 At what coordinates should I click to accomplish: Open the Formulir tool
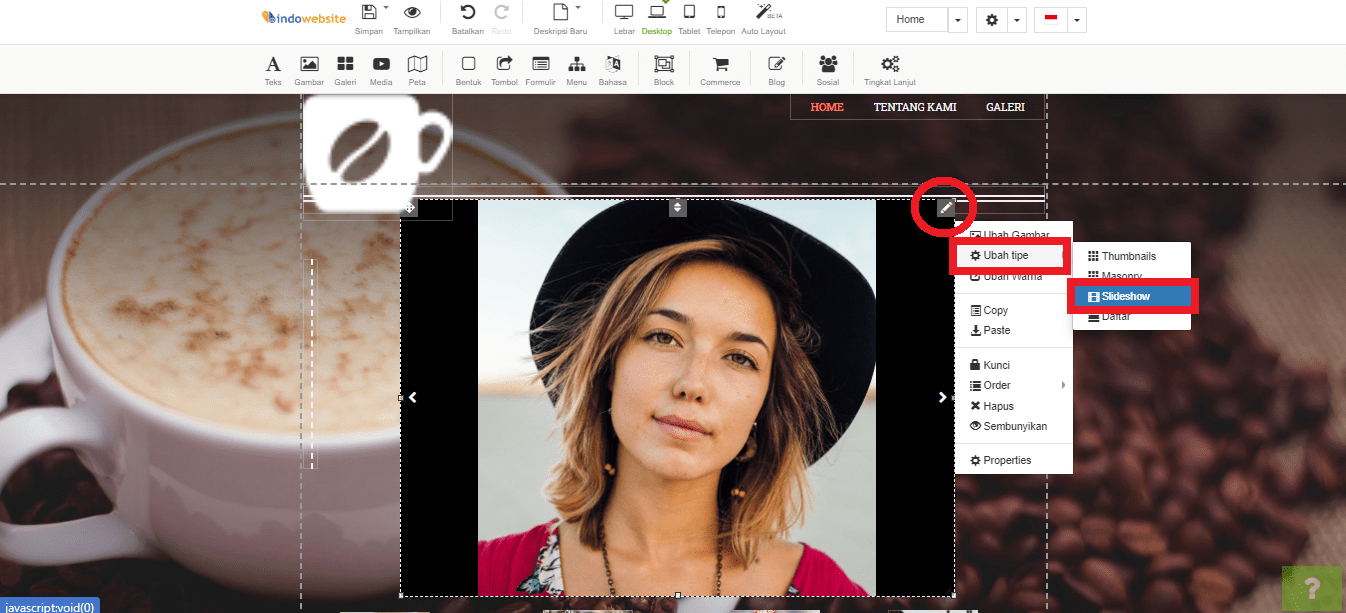tap(540, 68)
